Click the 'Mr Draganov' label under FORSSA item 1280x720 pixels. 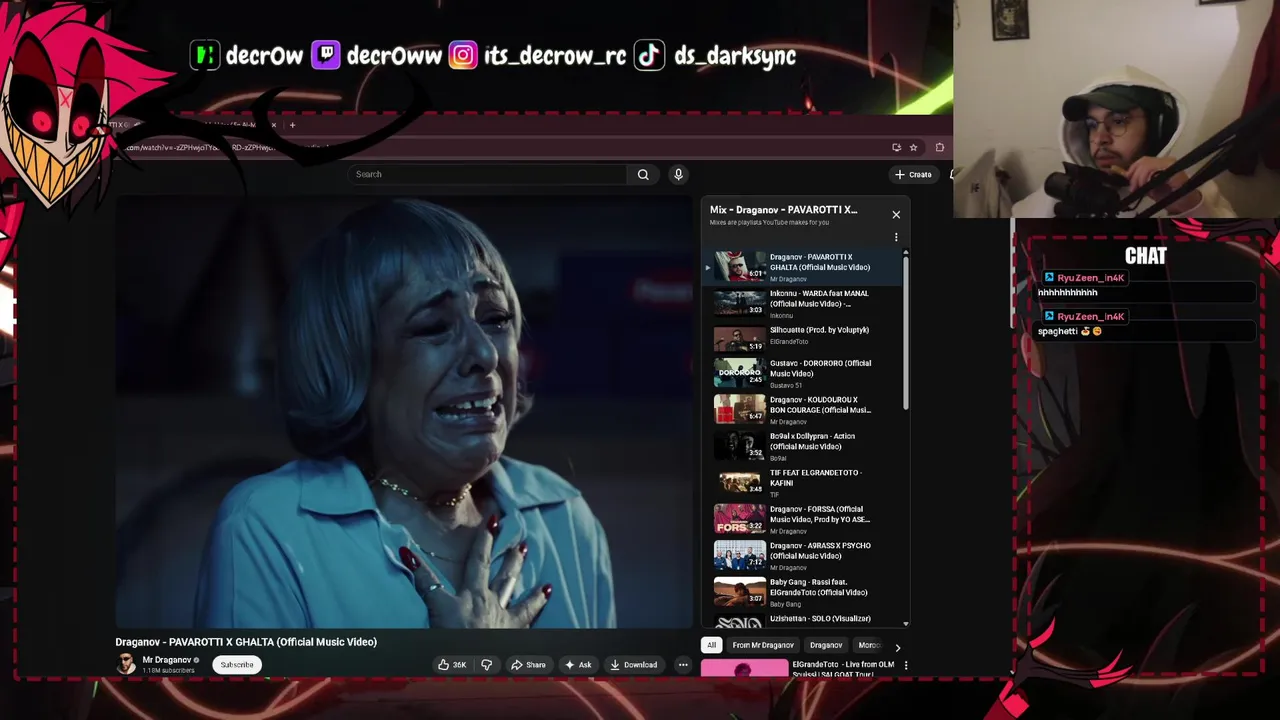788,531
